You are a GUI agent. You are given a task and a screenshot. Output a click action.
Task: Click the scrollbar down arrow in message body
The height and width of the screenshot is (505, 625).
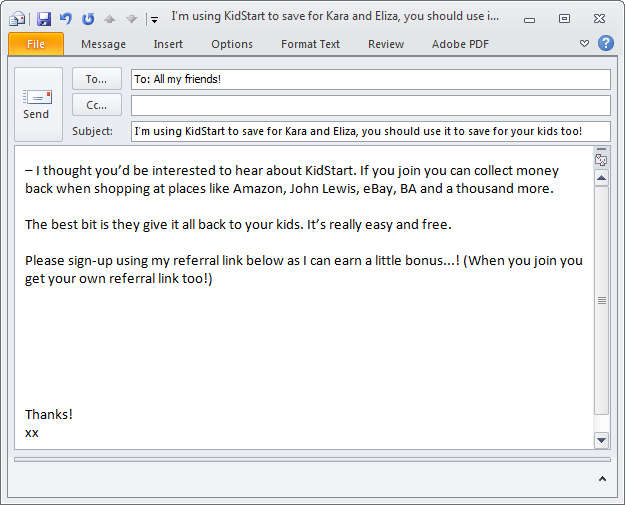coord(601,440)
